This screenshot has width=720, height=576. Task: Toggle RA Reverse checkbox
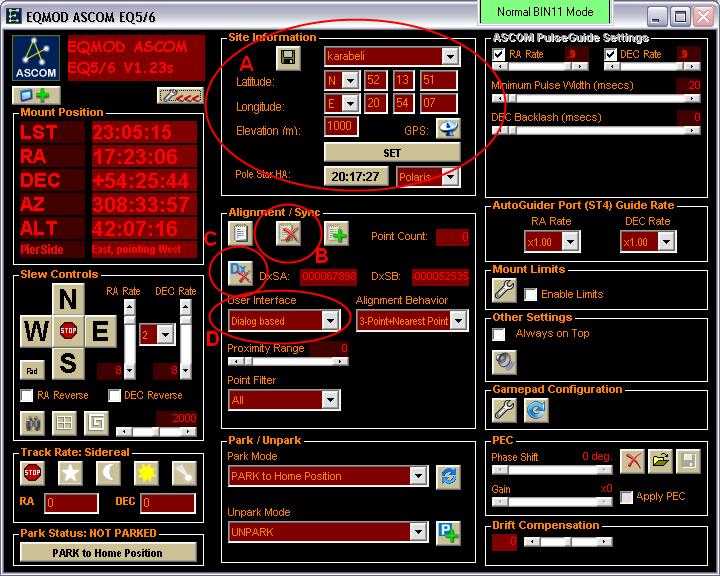[x=27, y=395]
